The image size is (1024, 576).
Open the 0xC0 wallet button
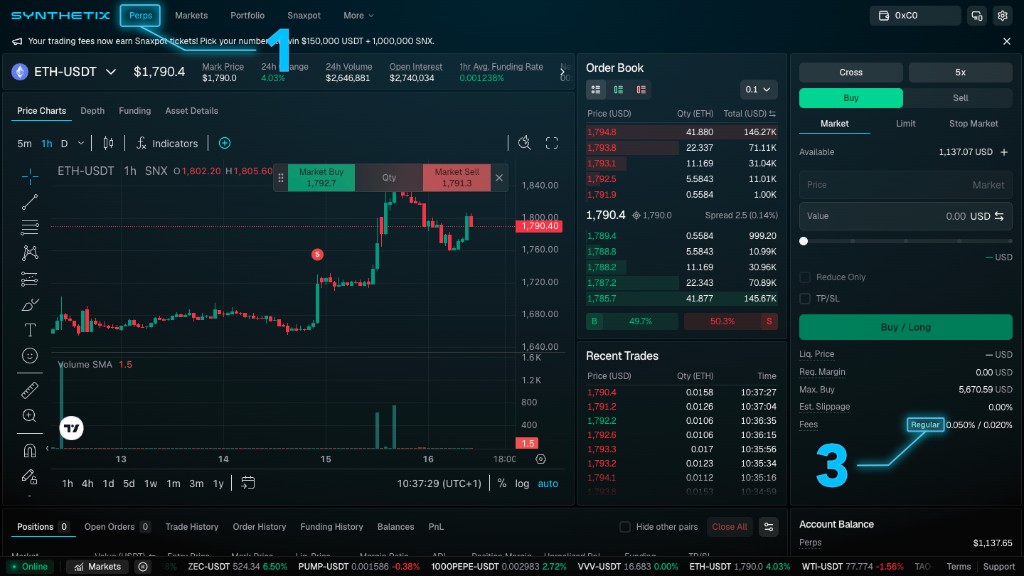(915, 16)
